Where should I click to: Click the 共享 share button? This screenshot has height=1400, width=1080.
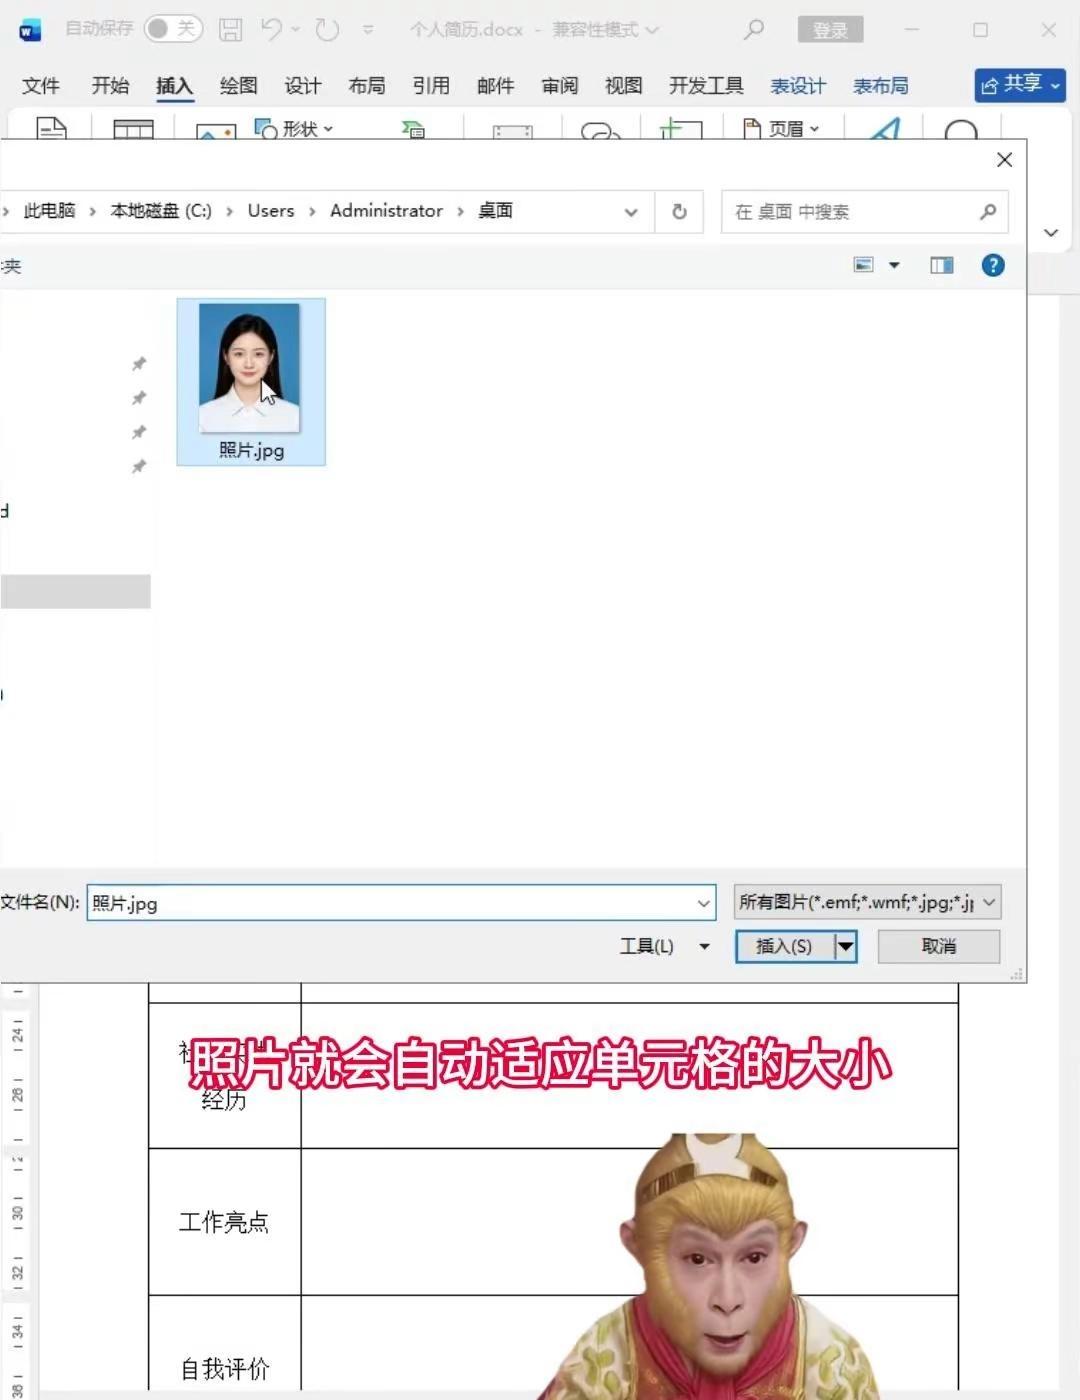(1020, 85)
